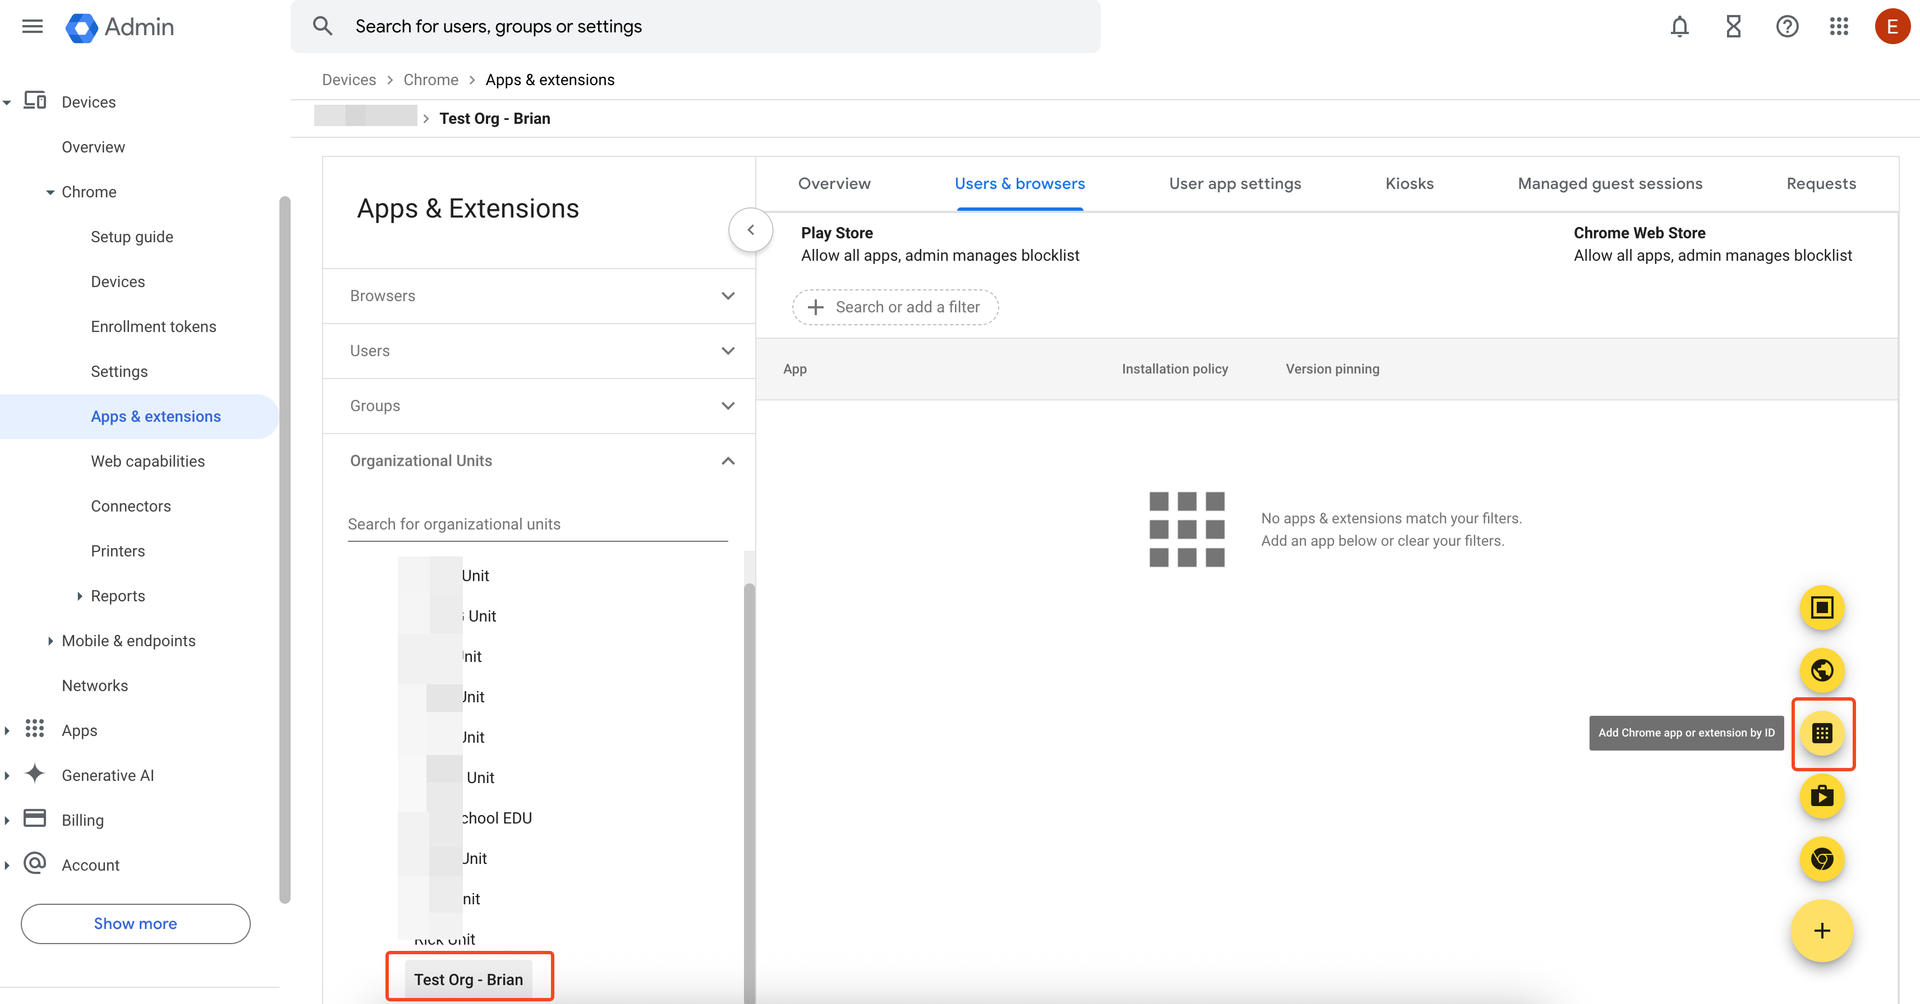Open the notifications bell
The image size is (1920, 1004).
pos(1680,27)
